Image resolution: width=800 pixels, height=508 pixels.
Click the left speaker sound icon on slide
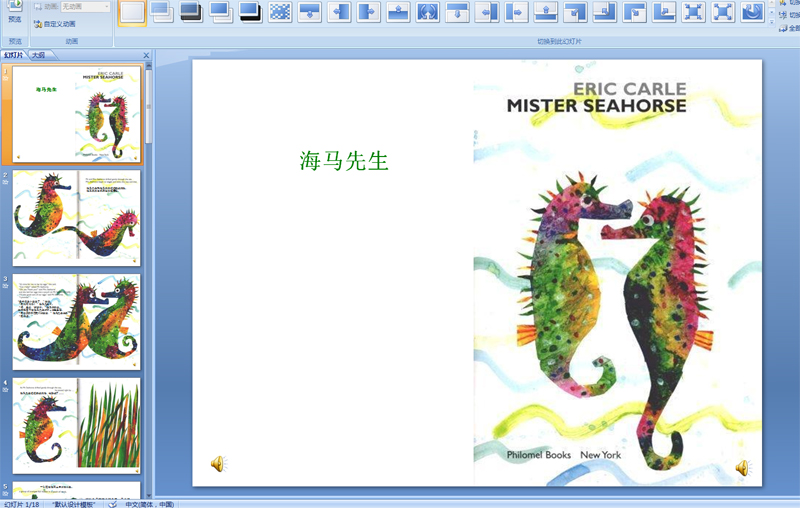[218, 464]
